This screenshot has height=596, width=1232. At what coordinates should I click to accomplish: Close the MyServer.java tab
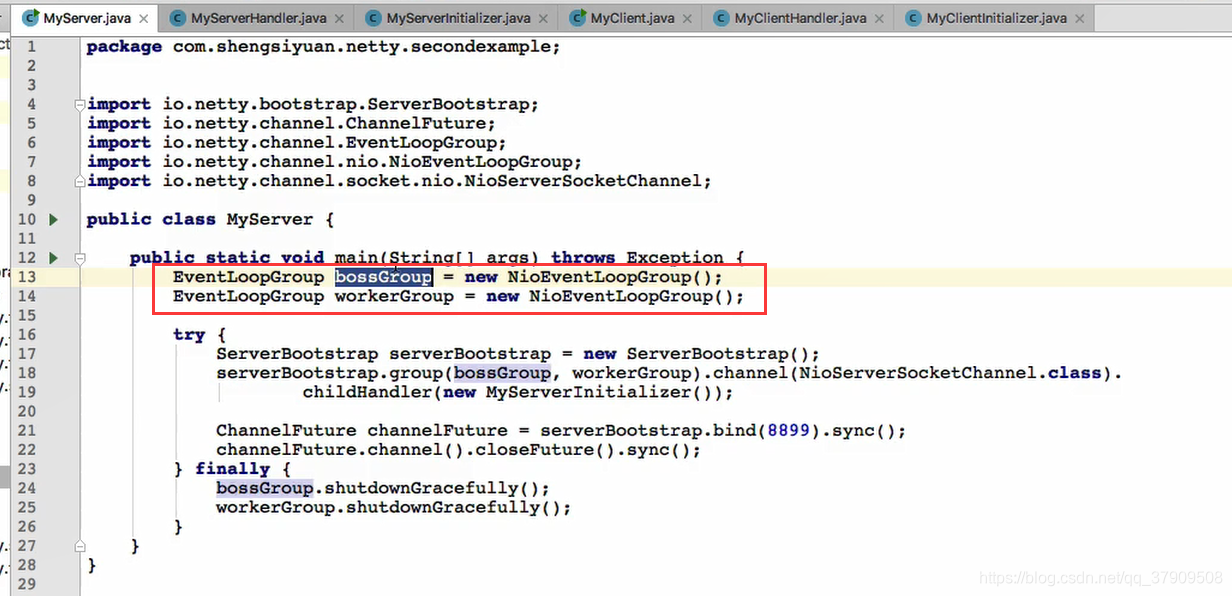tap(144, 19)
